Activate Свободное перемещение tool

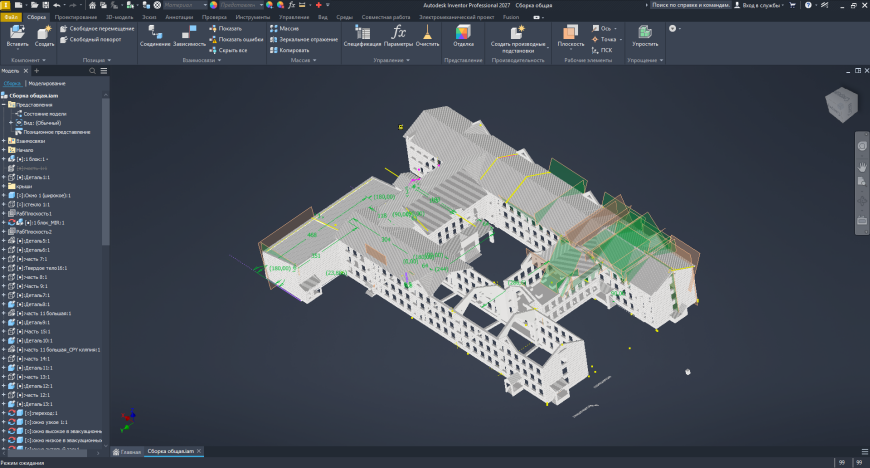click(97, 28)
